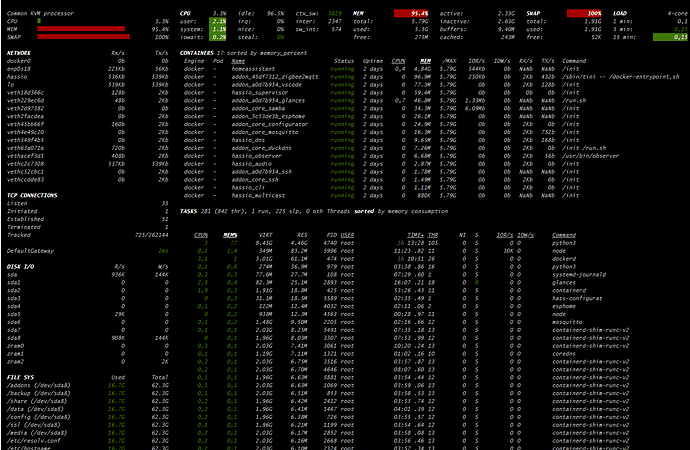Viewport: 690px width, 450px height.
Task: Click the MEM% column header in tasks
Action: (230, 235)
